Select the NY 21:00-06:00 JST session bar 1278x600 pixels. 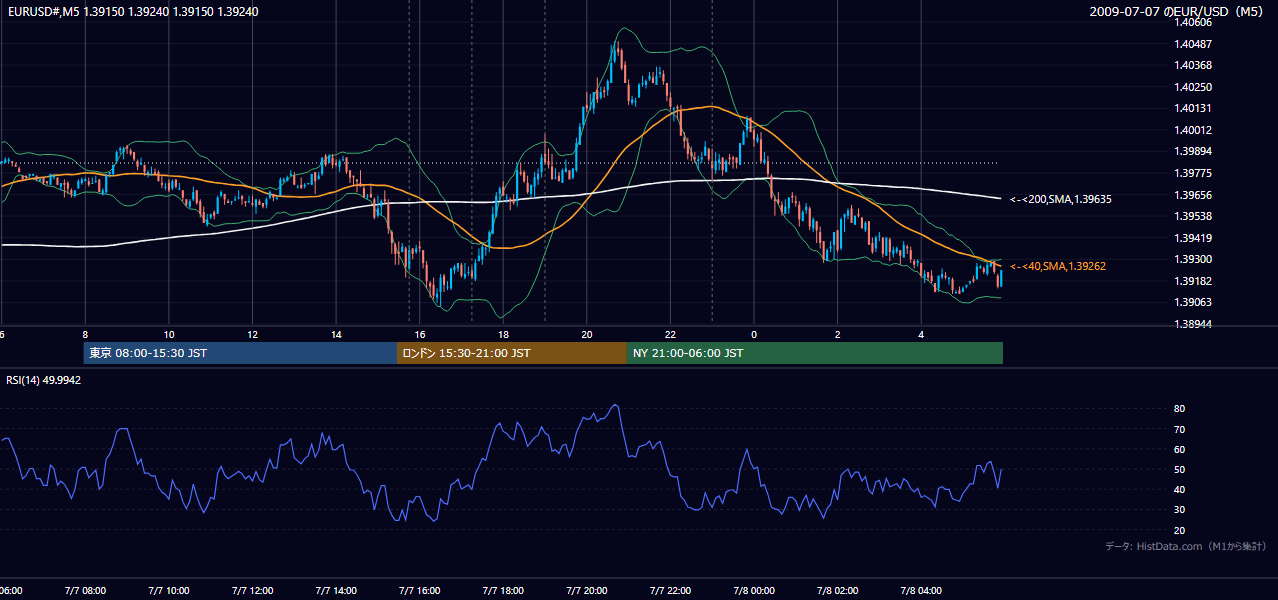[x=815, y=353]
